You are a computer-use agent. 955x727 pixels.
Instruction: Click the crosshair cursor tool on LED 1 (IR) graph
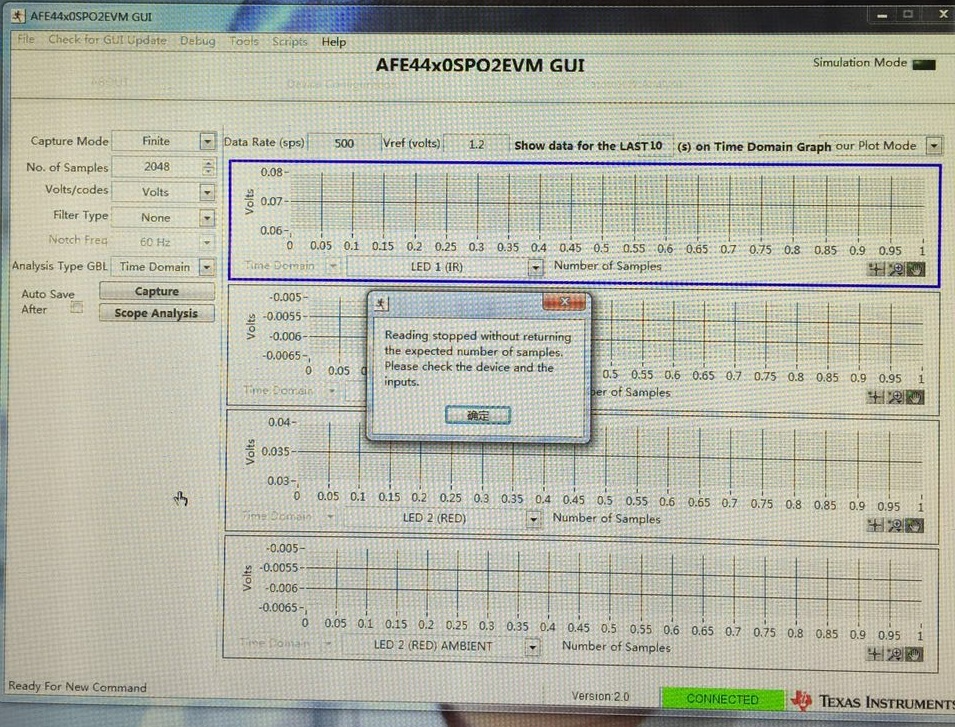tap(876, 269)
